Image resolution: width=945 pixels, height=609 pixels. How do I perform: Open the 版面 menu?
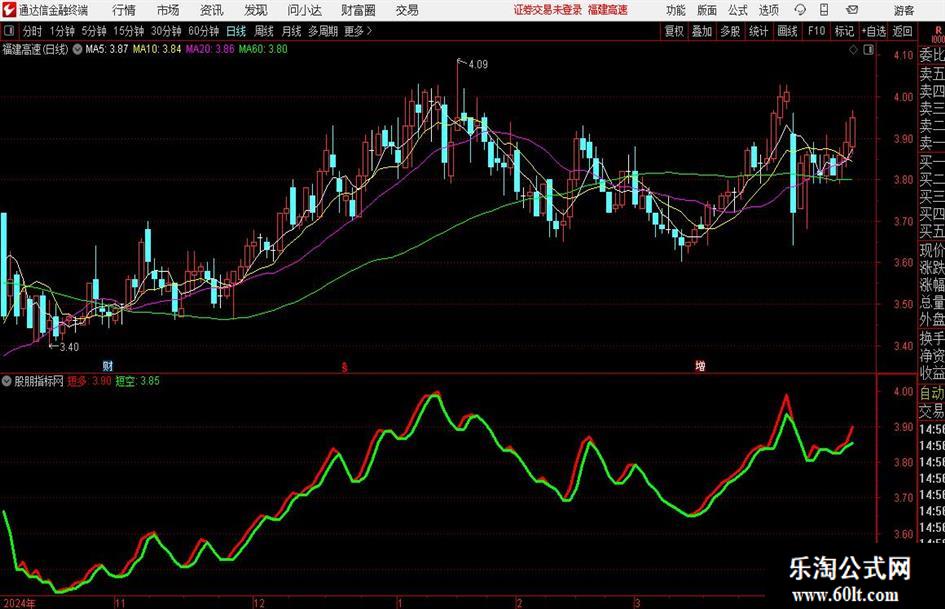pos(707,10)
